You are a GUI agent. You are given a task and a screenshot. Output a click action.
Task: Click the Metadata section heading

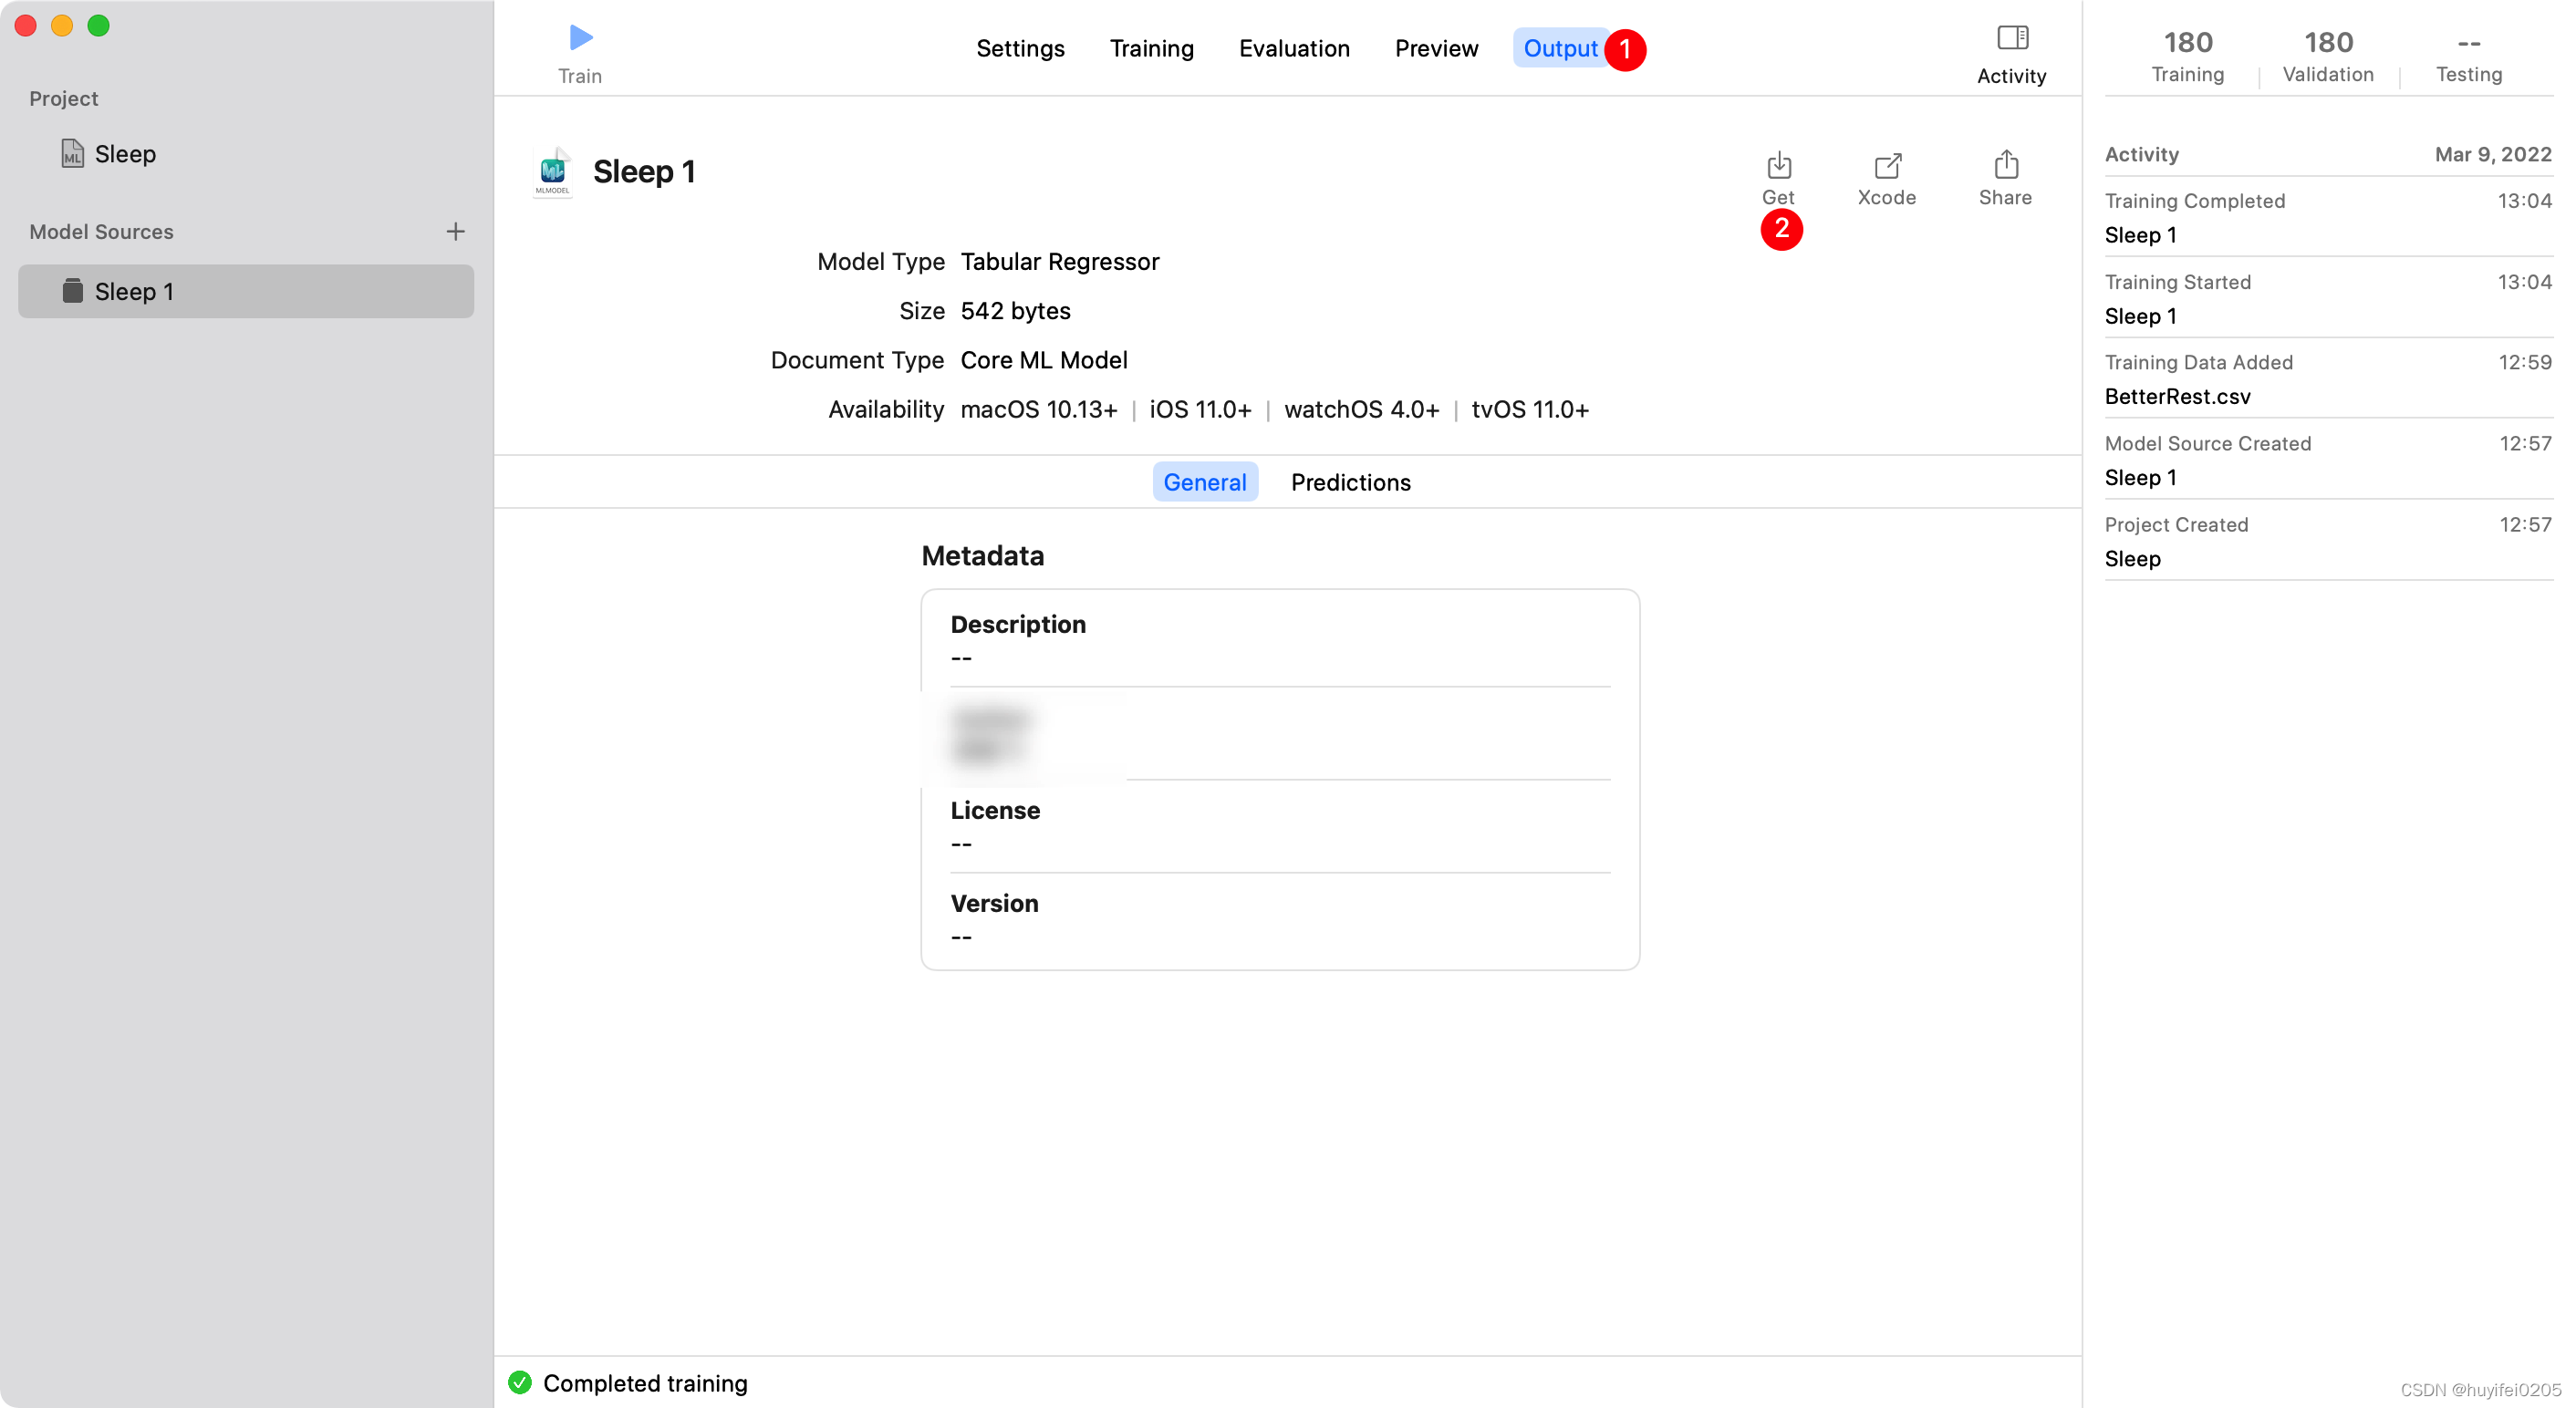click(x=982, y=555)
